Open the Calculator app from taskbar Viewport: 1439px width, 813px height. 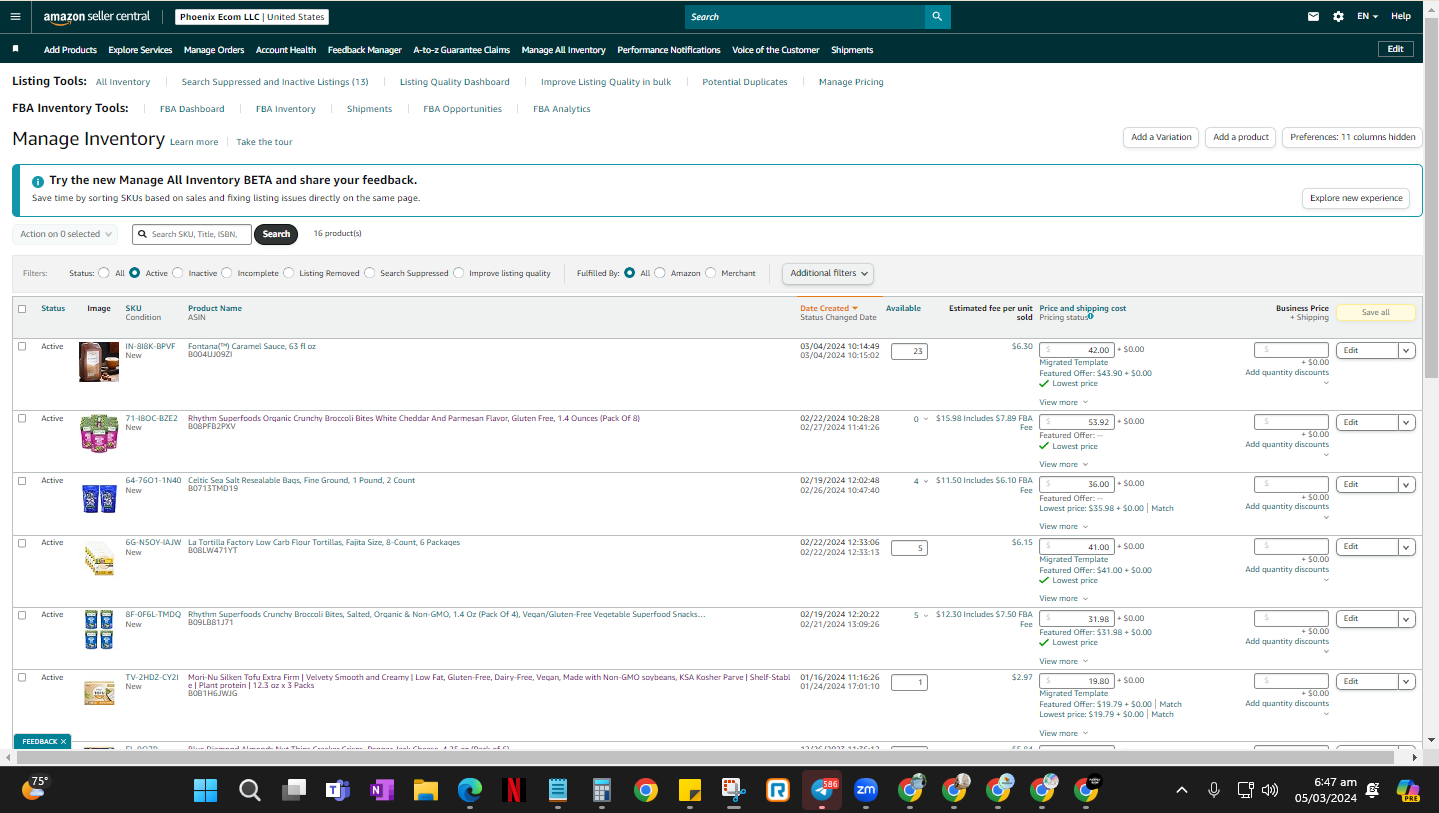602,790
